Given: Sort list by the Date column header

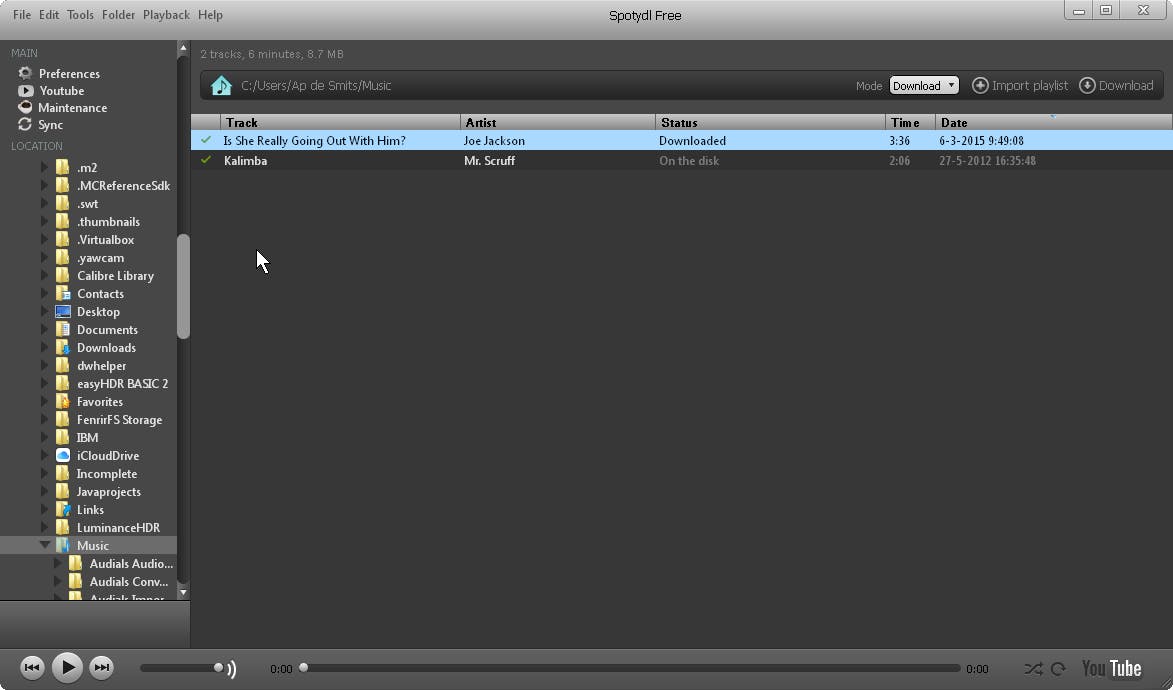Looking at the screenshot, I should tap(1054, 122).
